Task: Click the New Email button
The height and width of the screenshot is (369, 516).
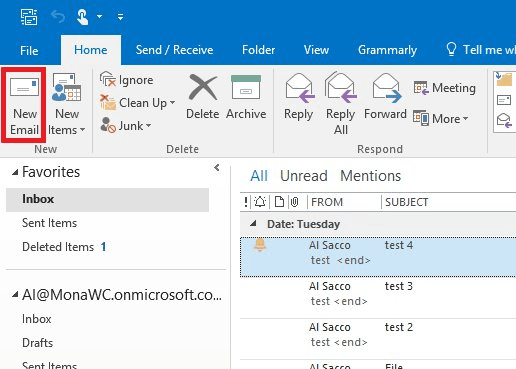Action: click(24, 106)
